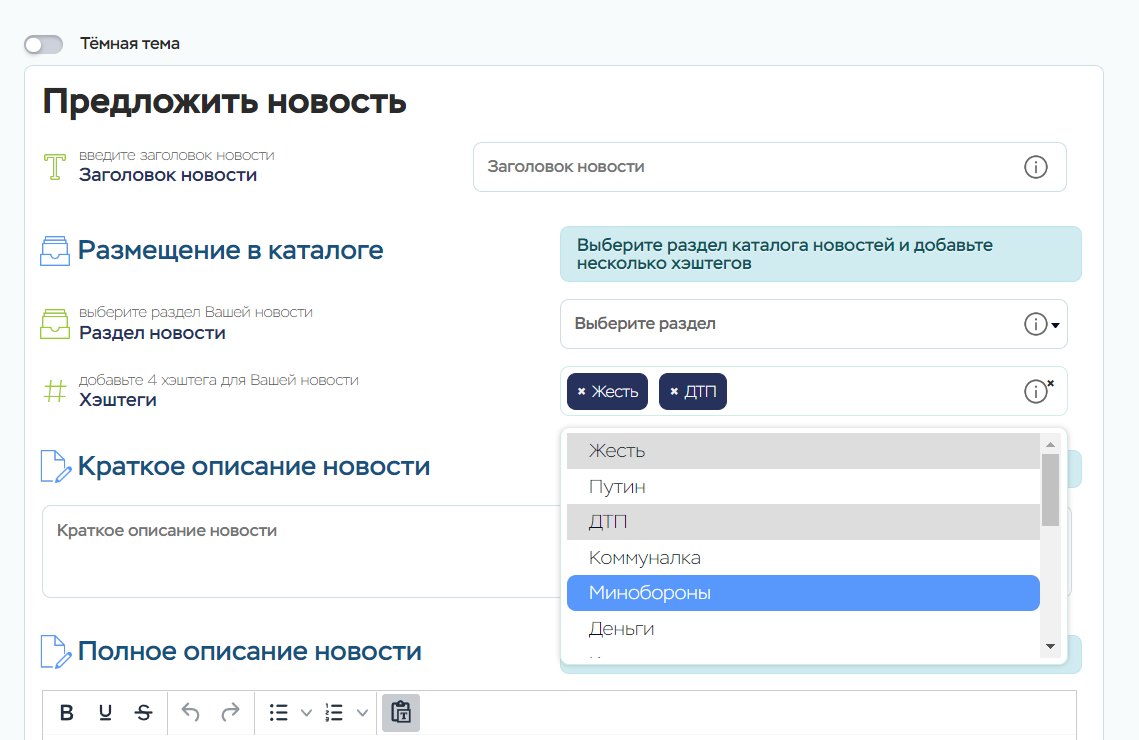
Task: Click the redo arrow in editor toolbar
Action: click(230, 713)
